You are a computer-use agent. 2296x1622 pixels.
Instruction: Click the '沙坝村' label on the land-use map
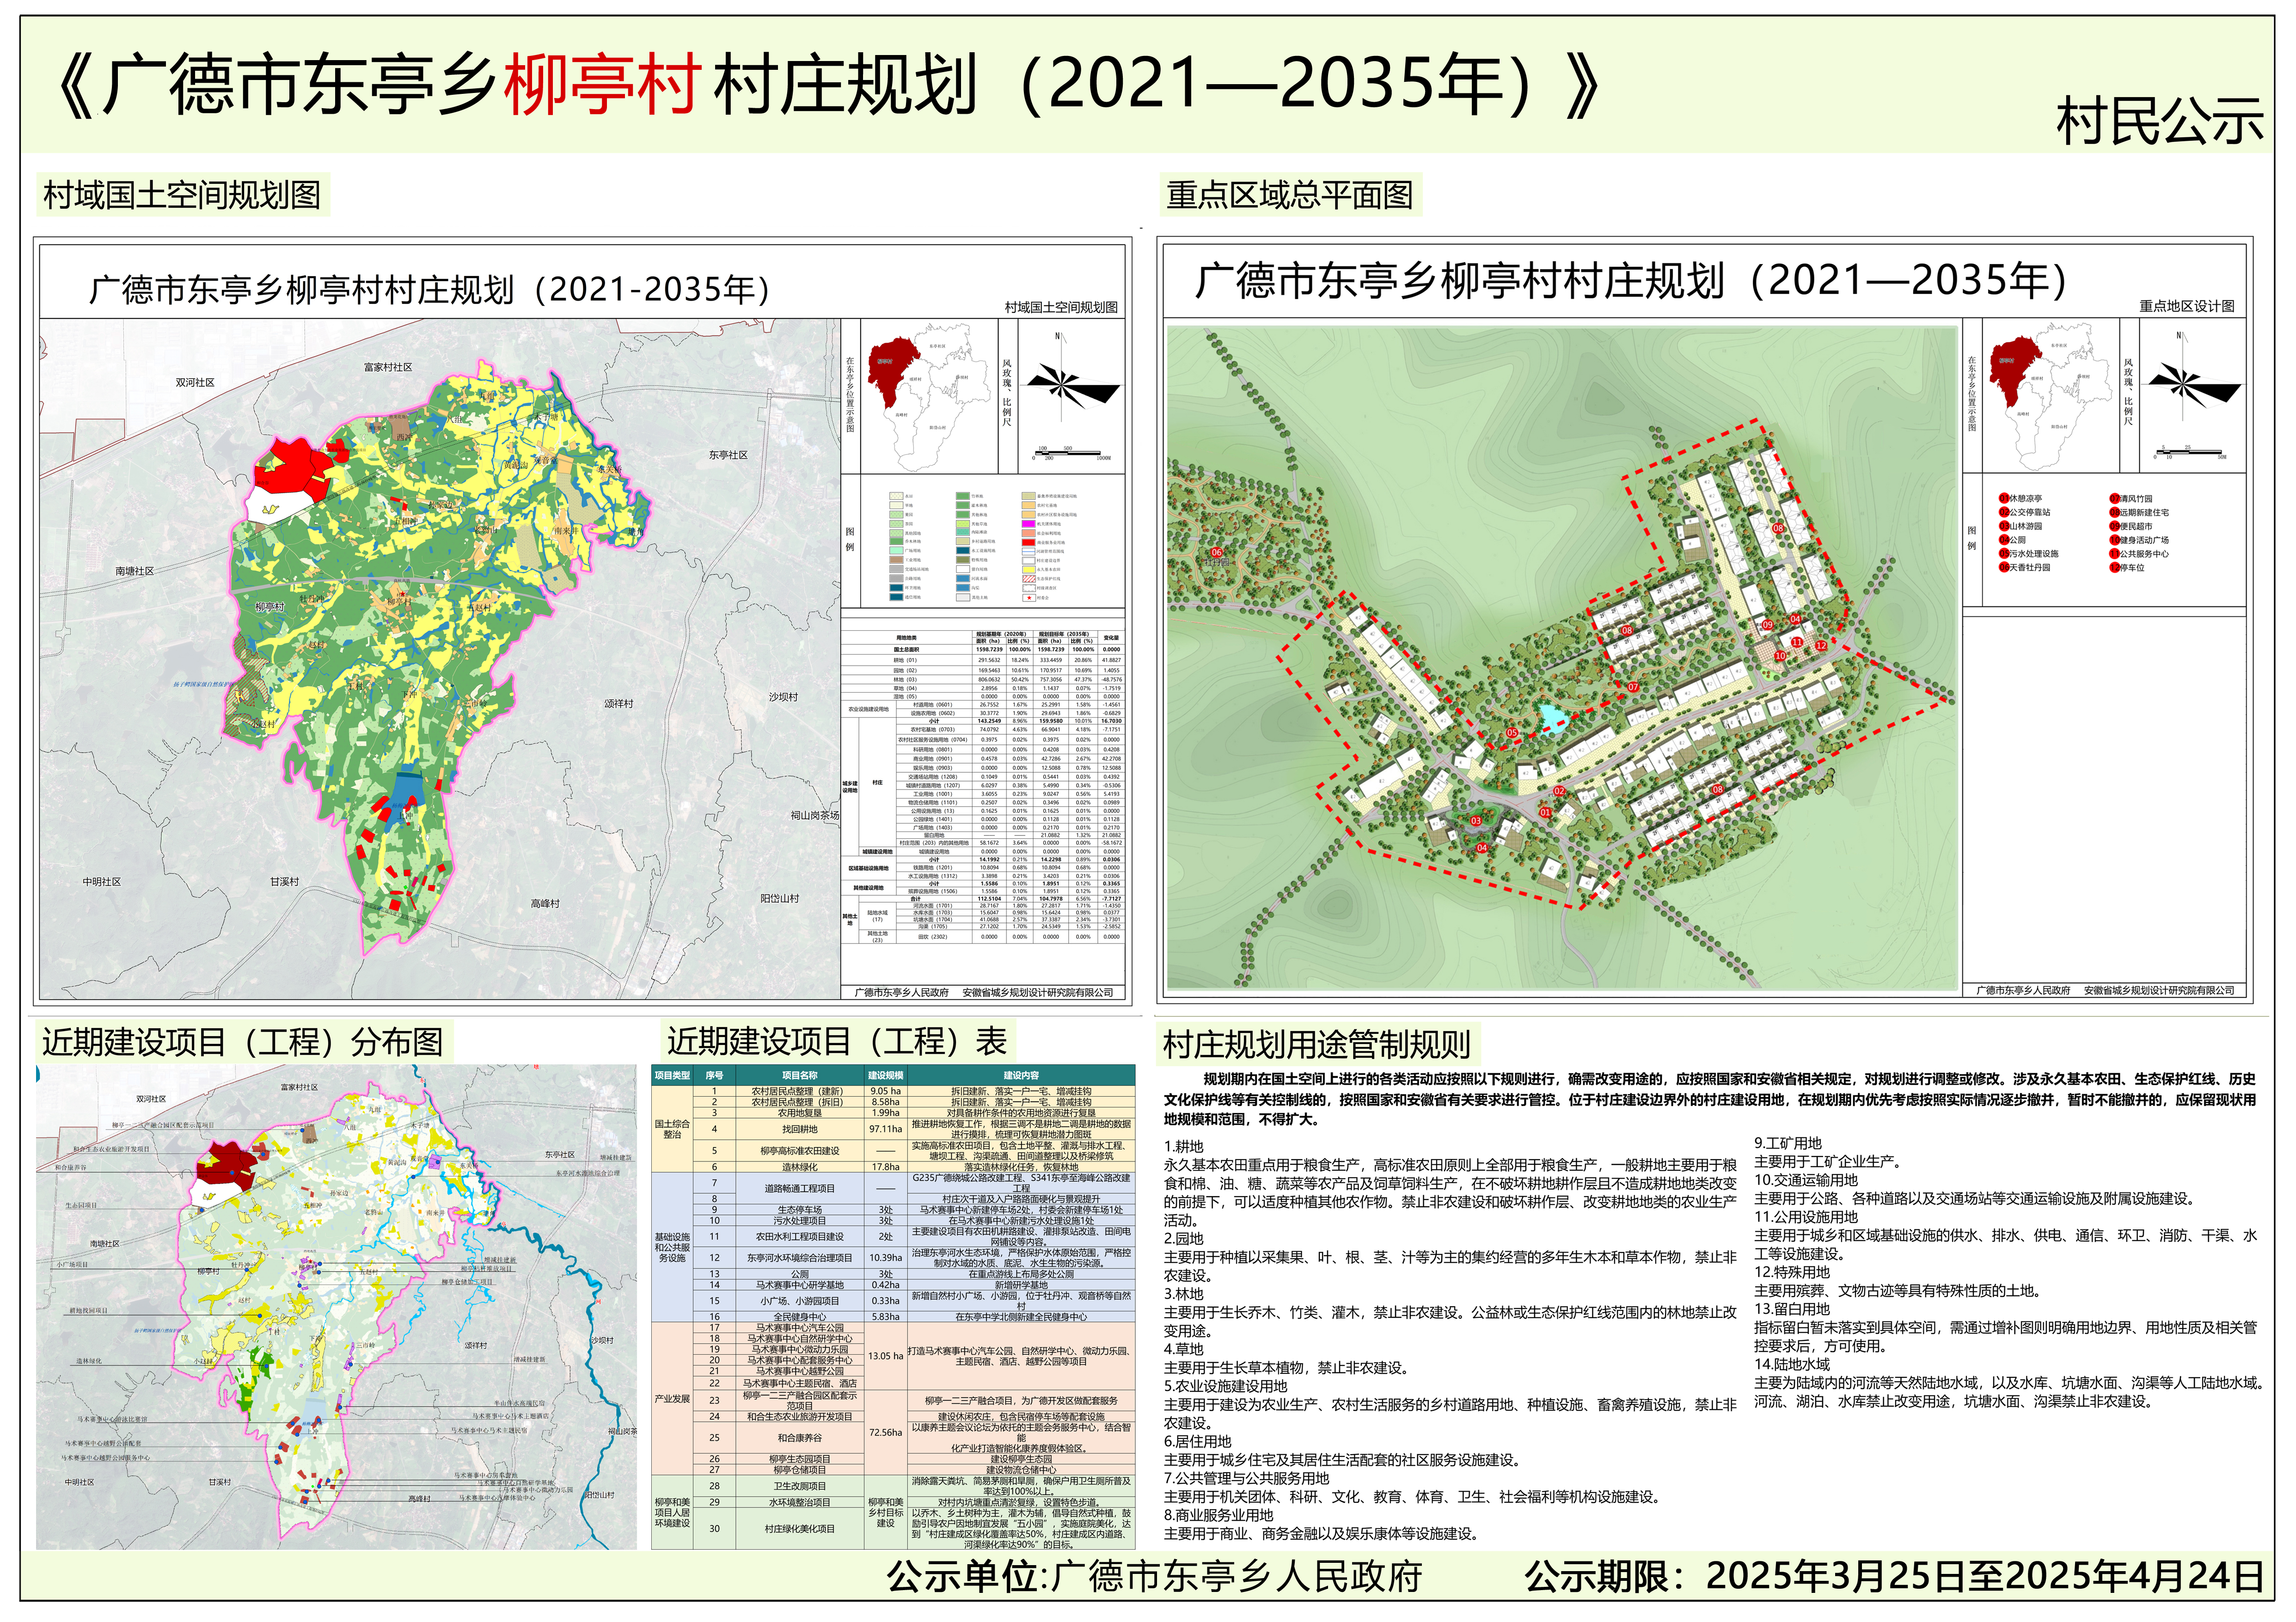783,697
